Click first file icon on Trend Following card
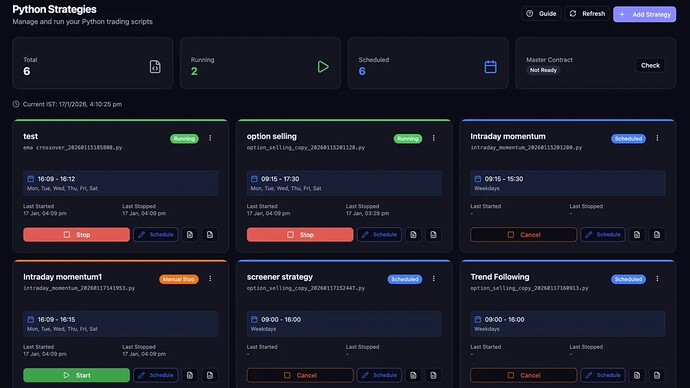690x388 pixels. (x=637, y=375)
